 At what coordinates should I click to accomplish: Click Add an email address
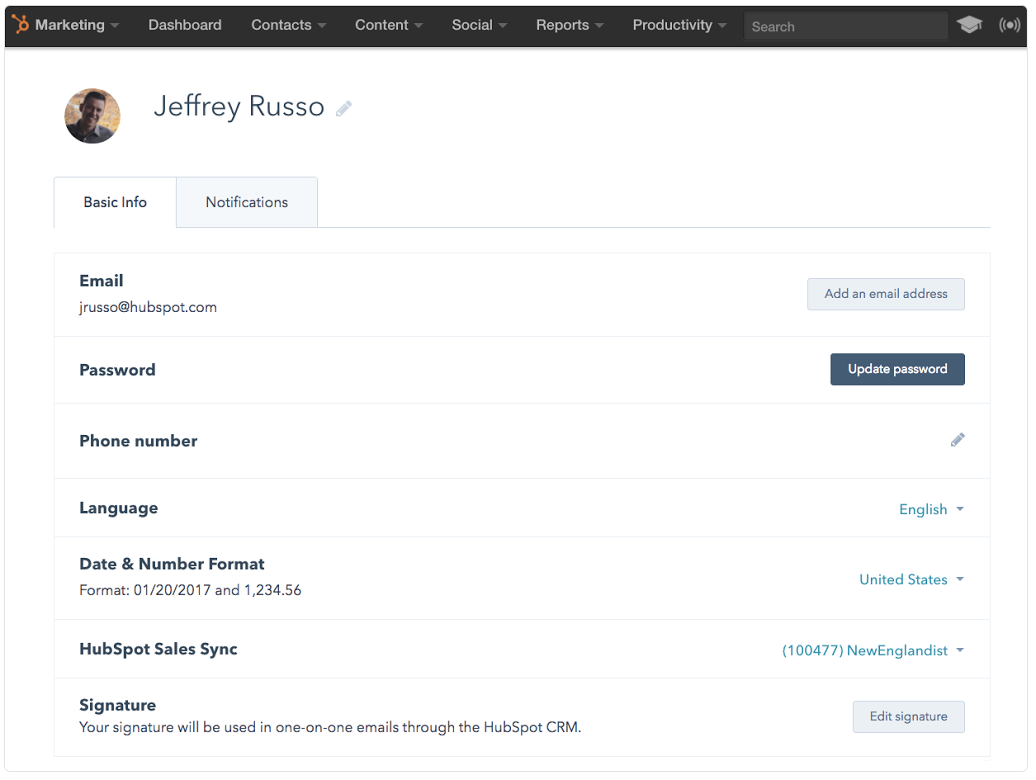point(885,294)
